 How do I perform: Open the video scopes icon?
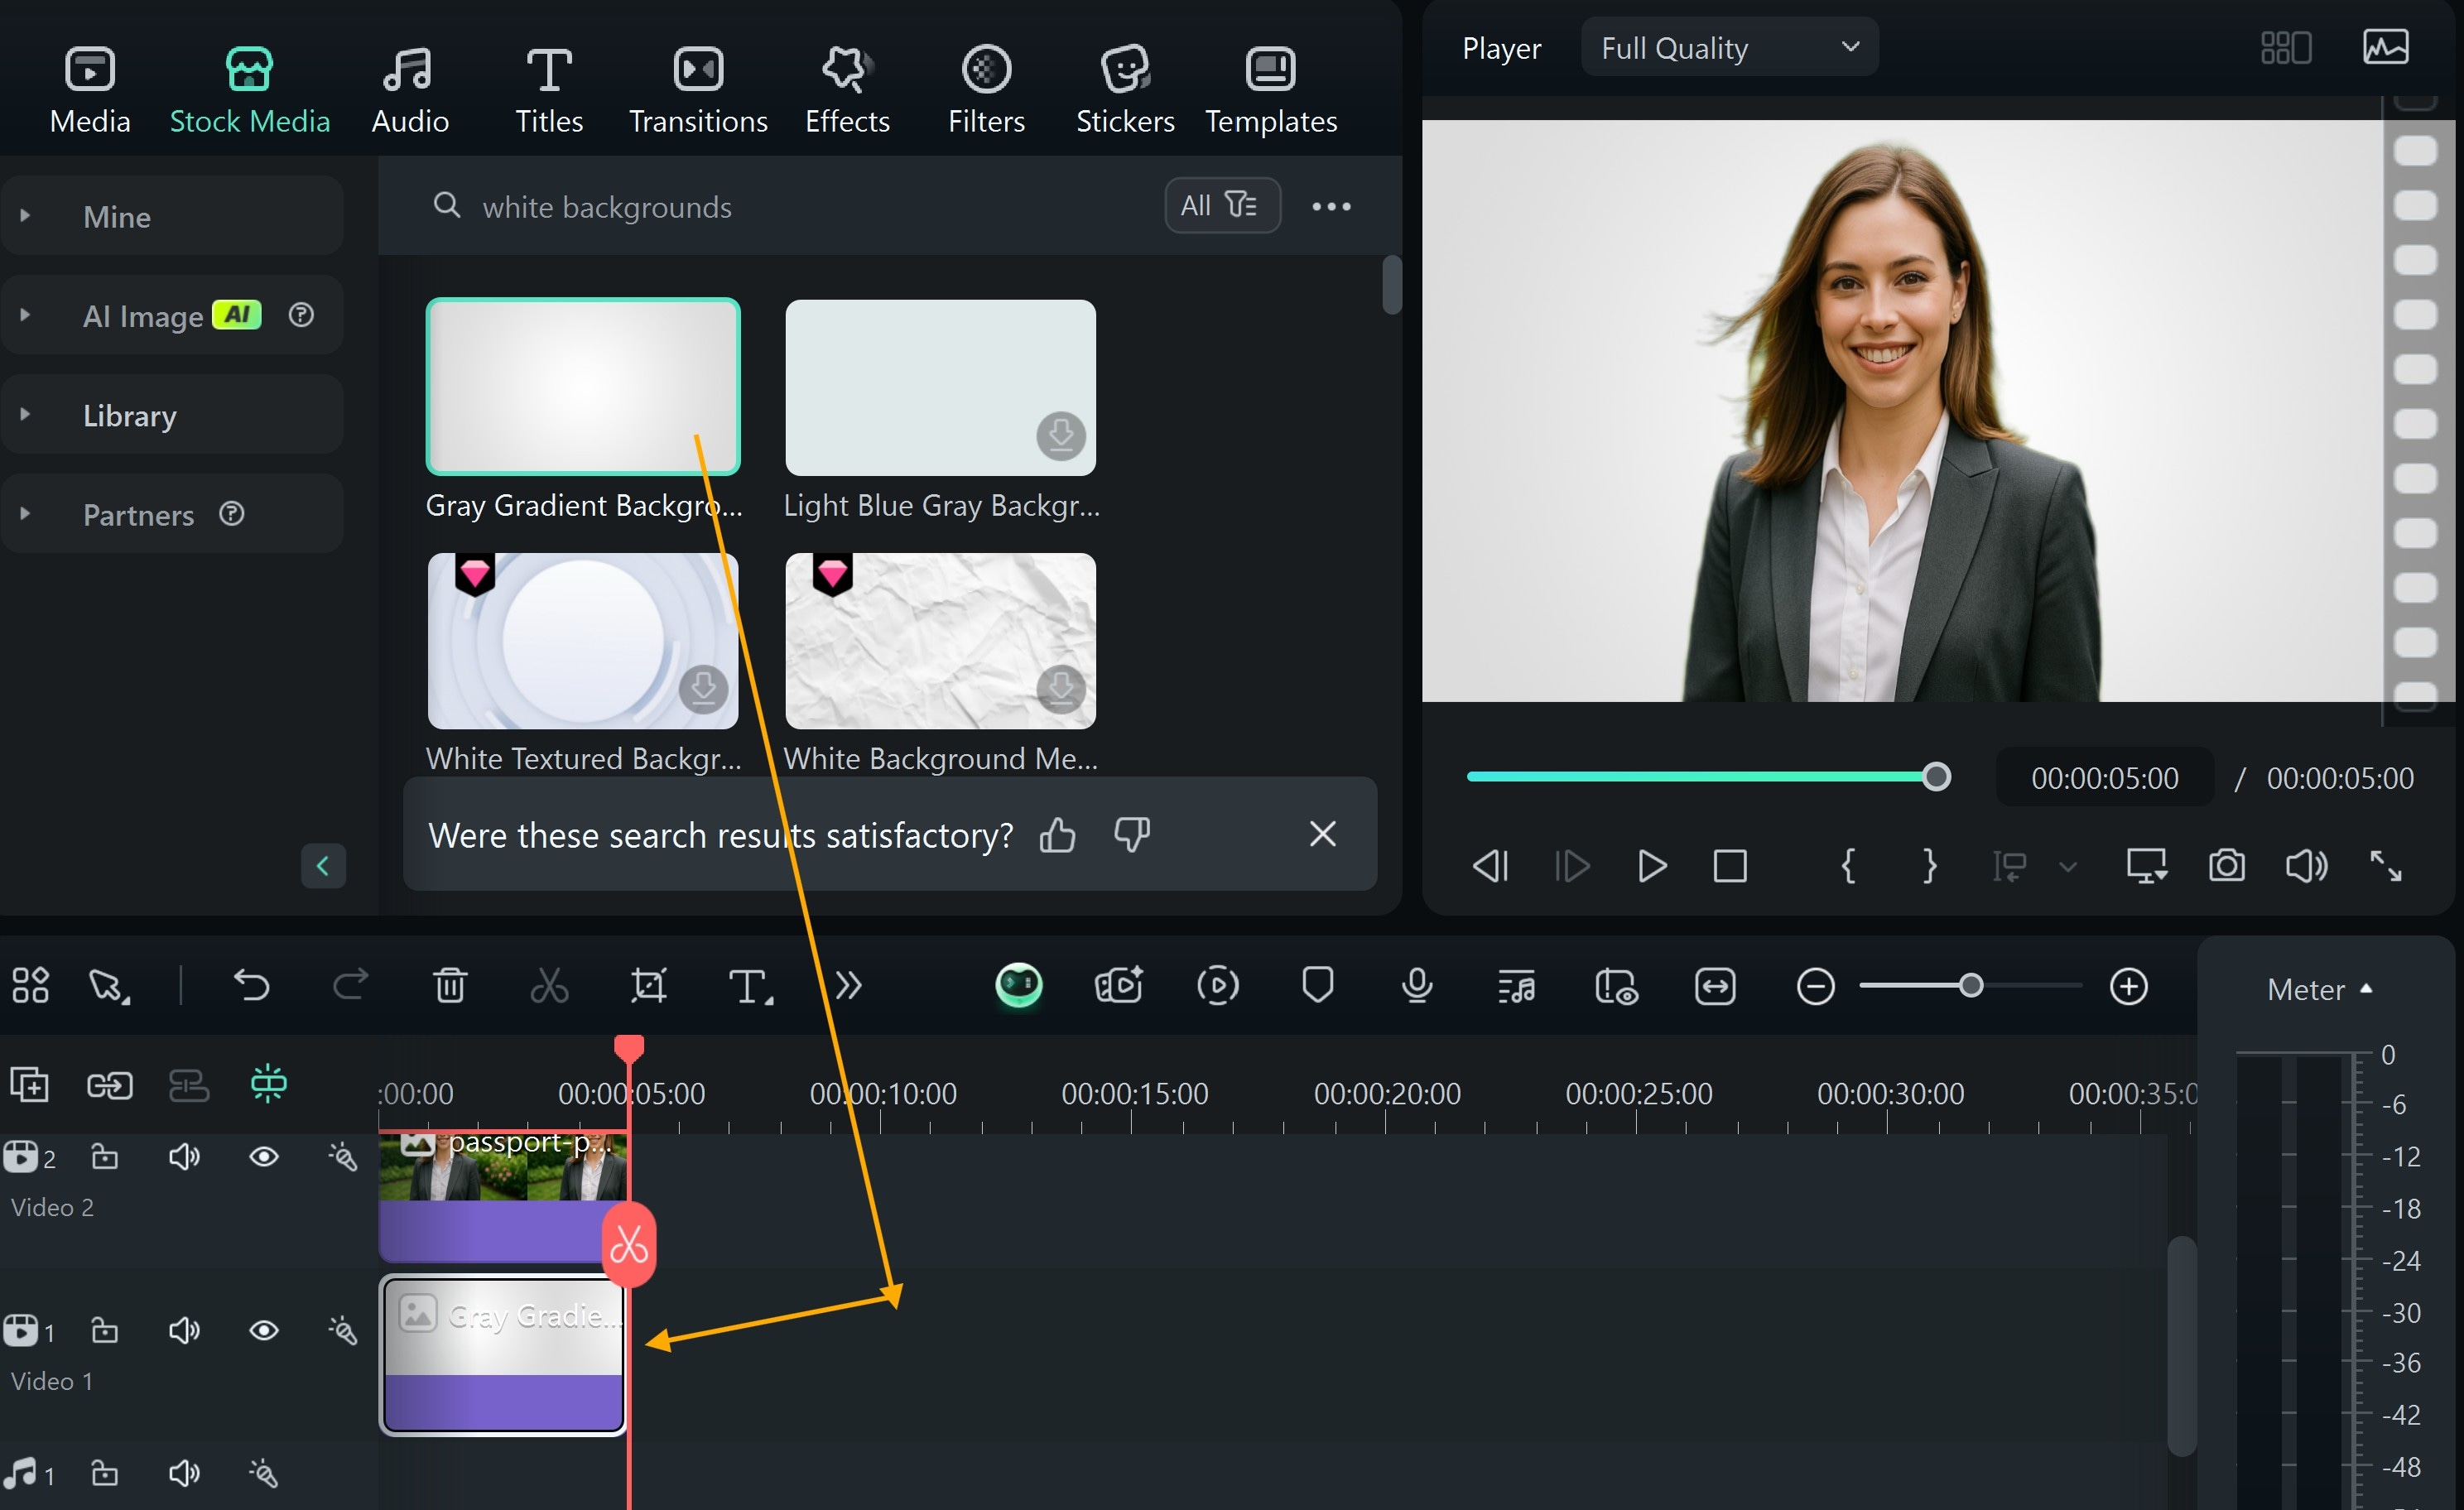point(2385,47)
